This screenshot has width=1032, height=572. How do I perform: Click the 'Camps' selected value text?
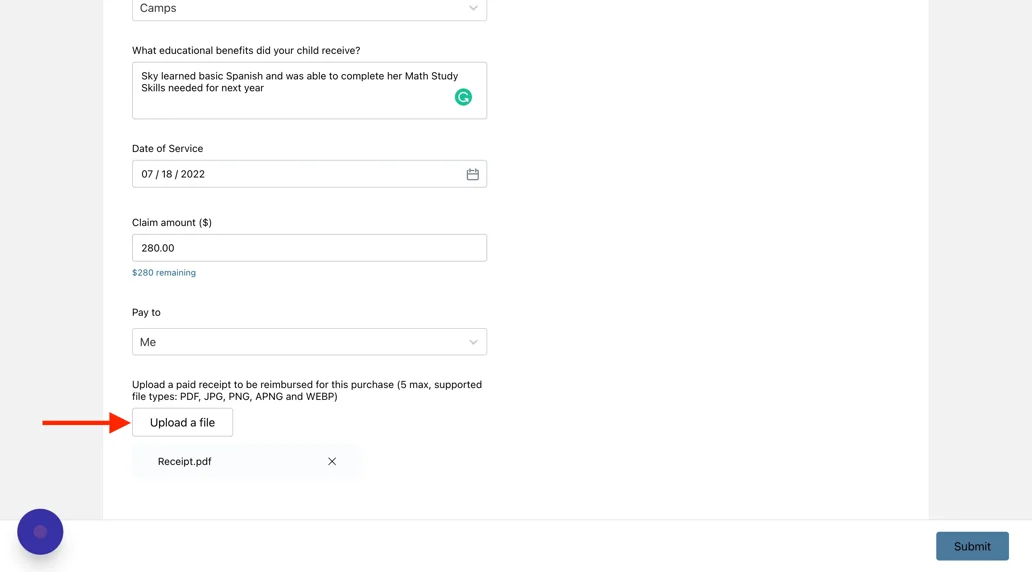tap(158, 8)
